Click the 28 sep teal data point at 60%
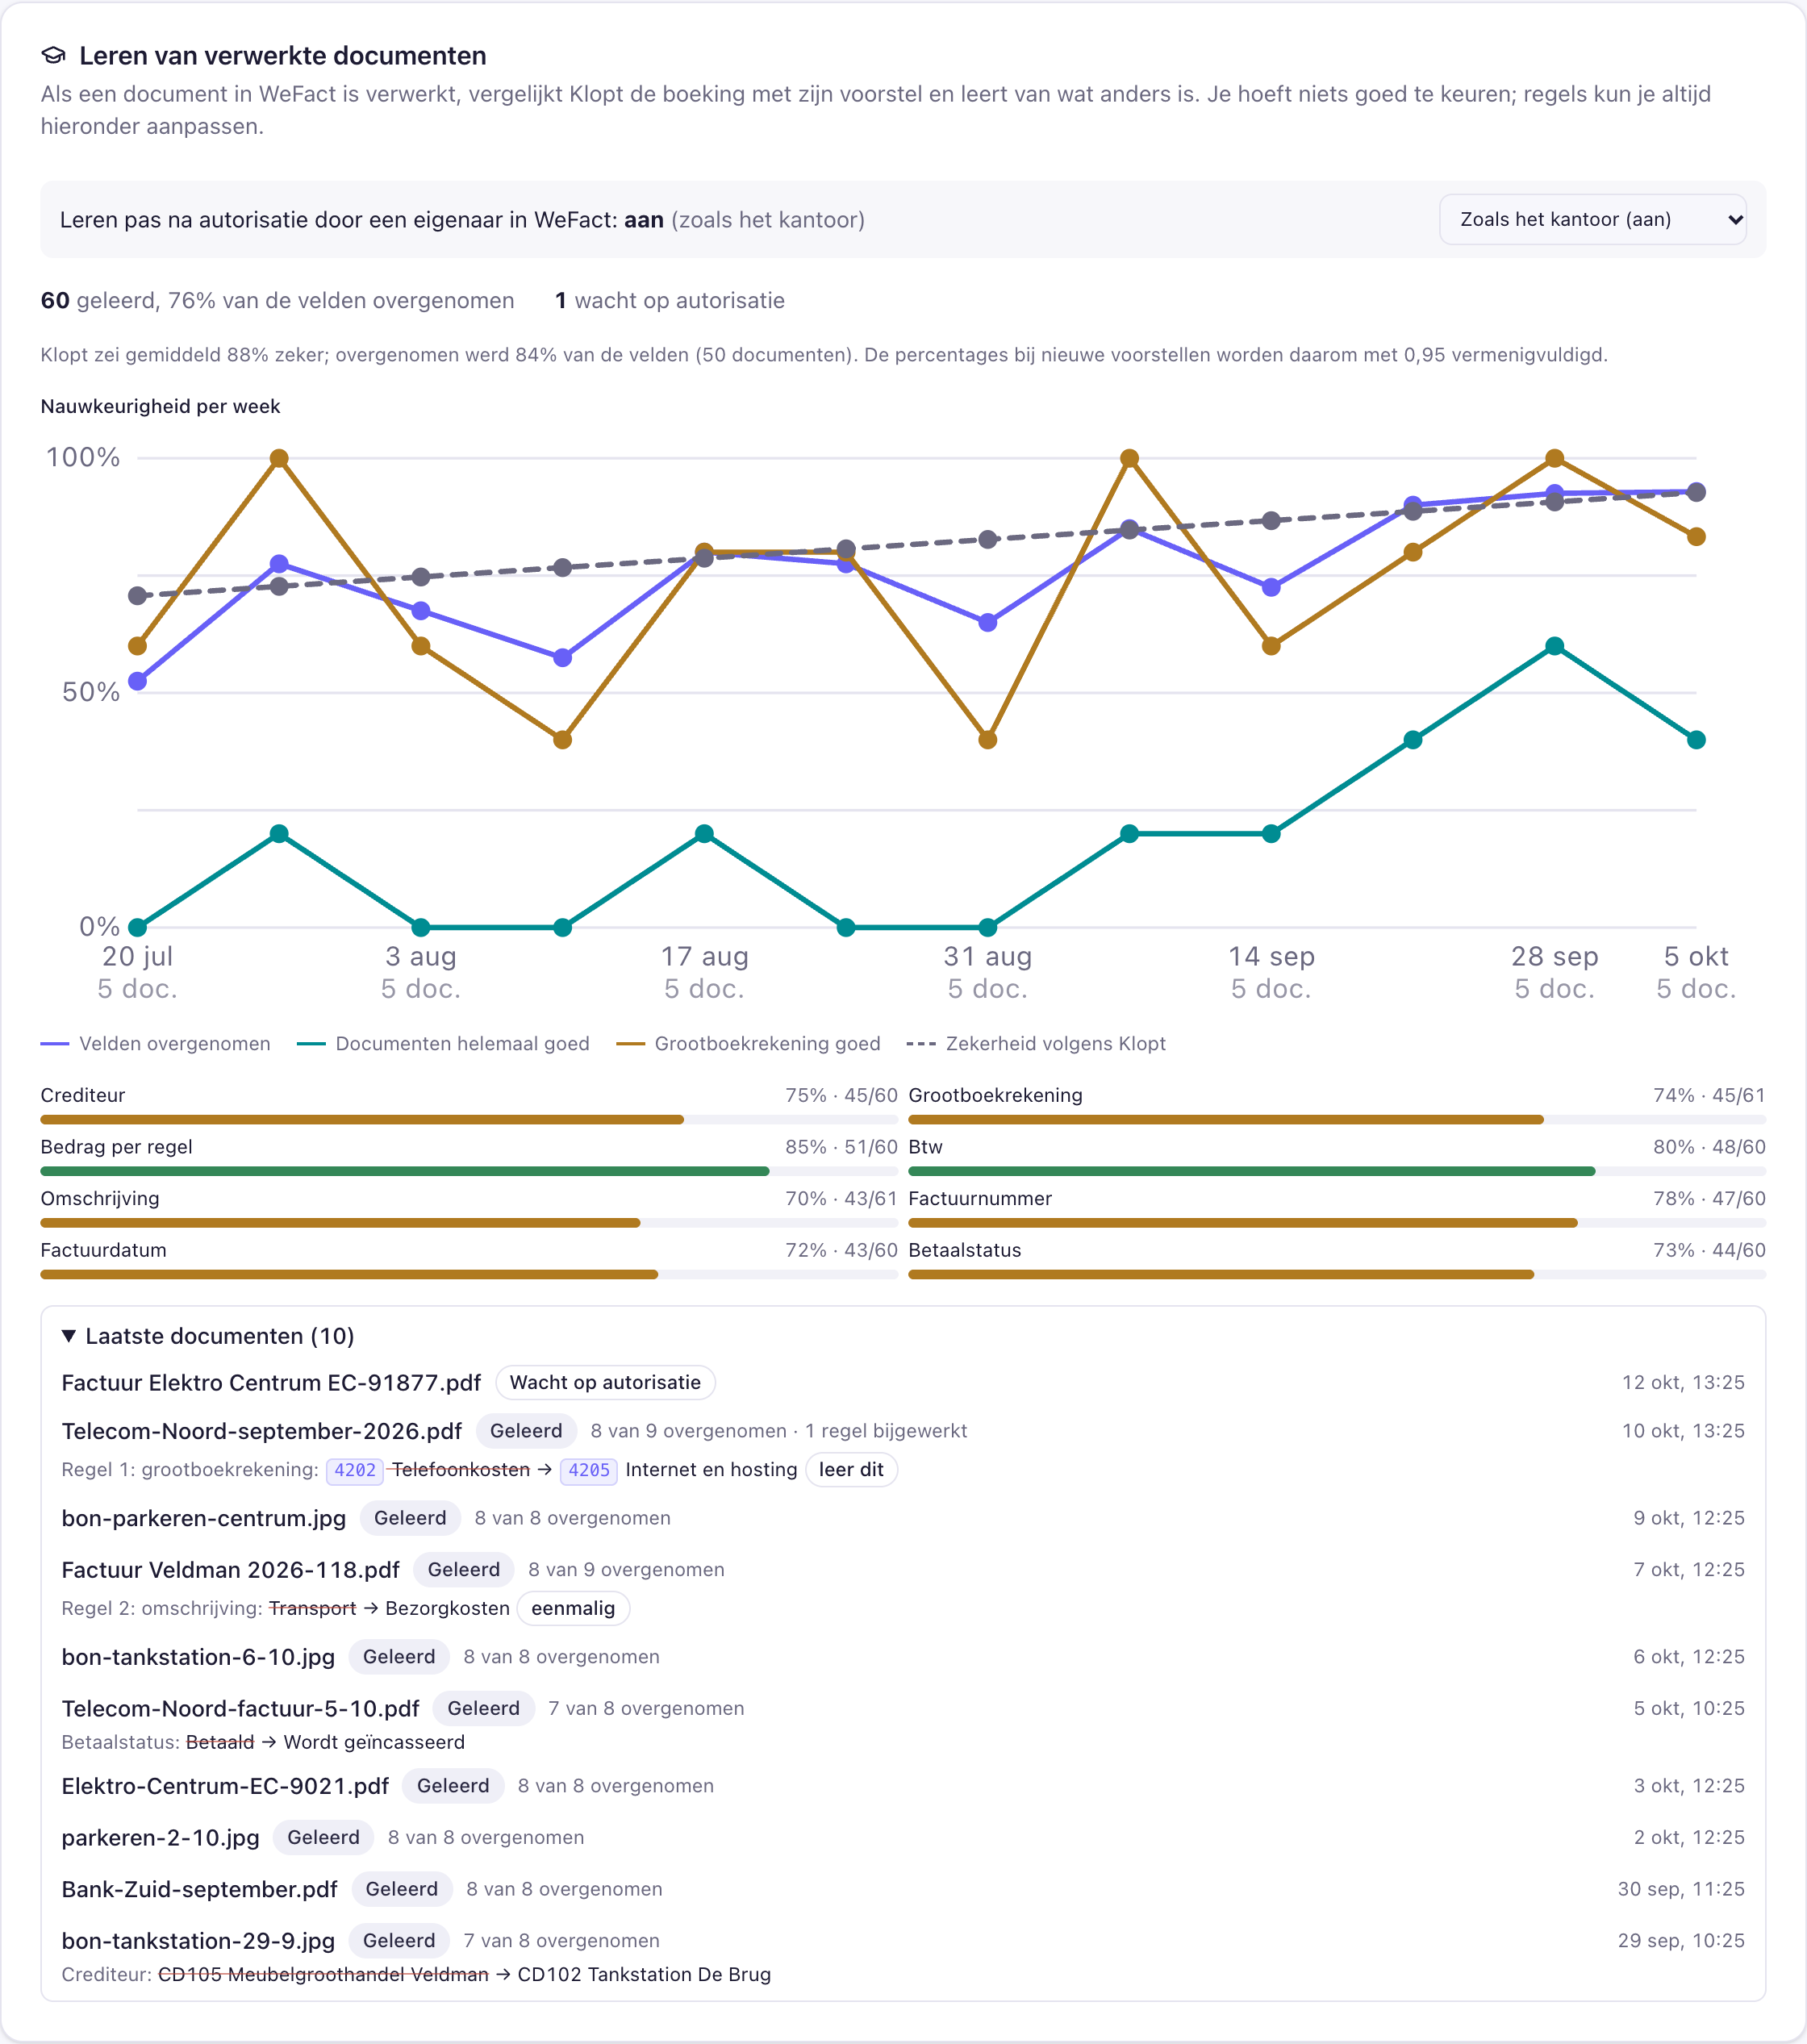Screen dimensions: 1807x2044 coord(1554,646)
